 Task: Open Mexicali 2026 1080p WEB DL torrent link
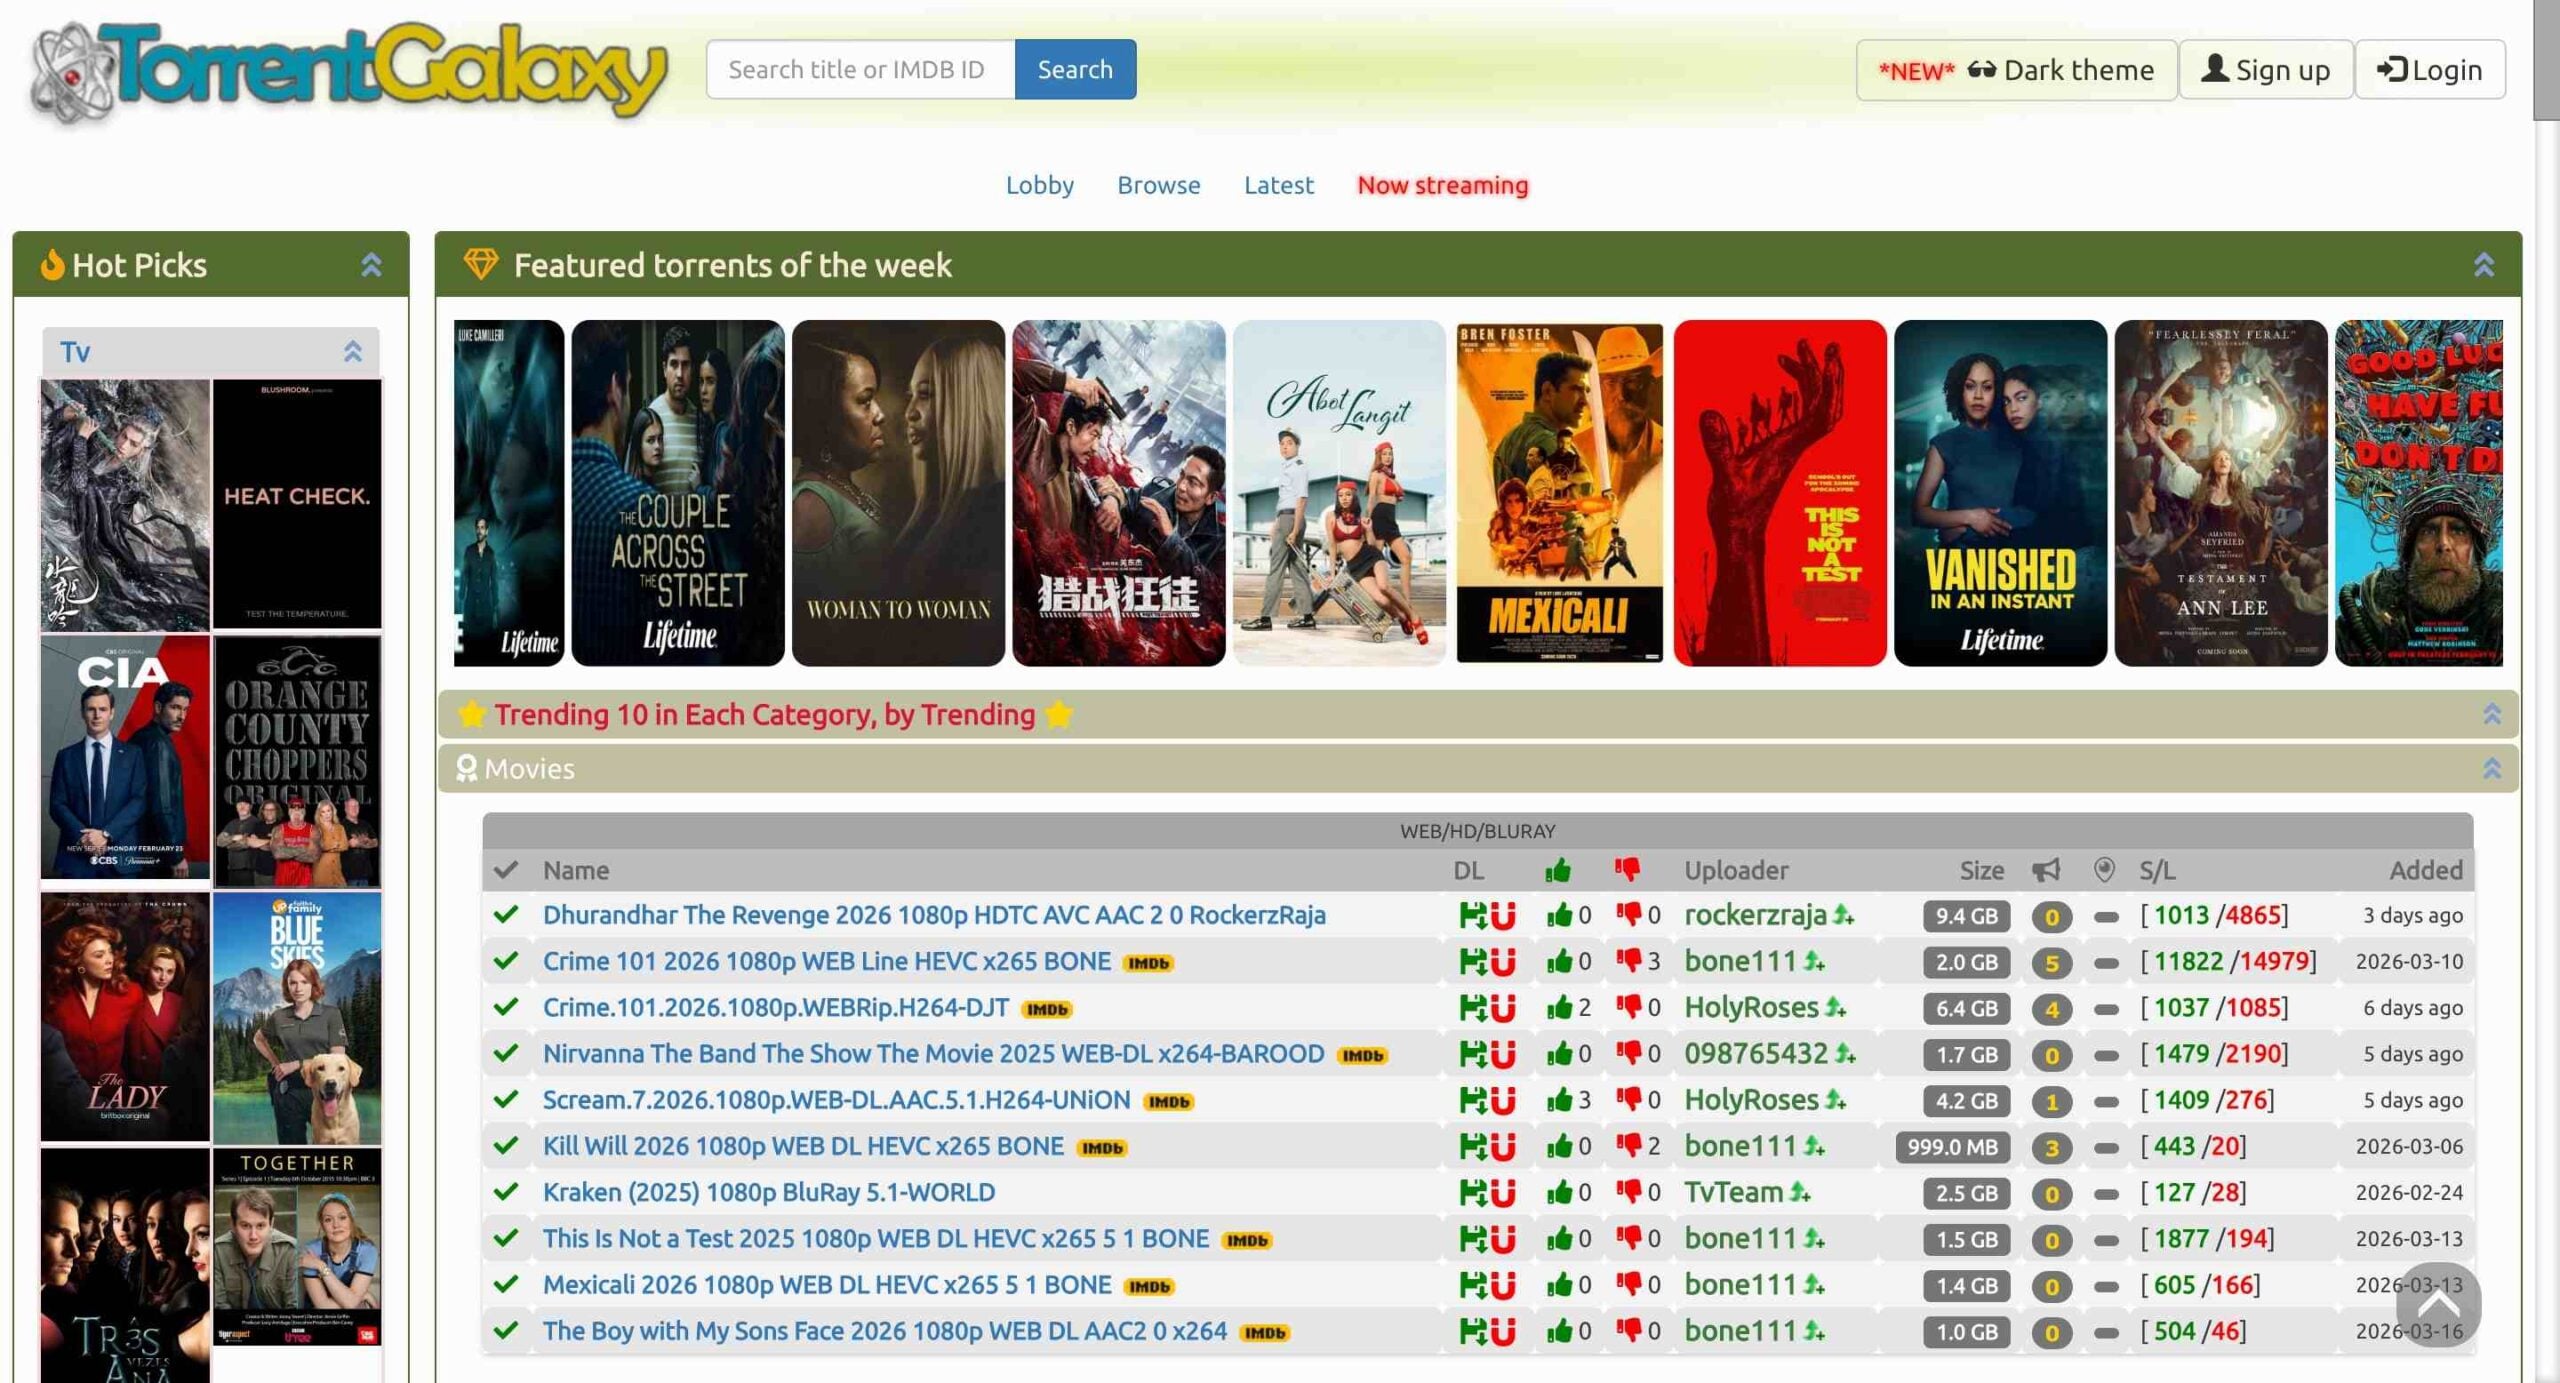826,1284
